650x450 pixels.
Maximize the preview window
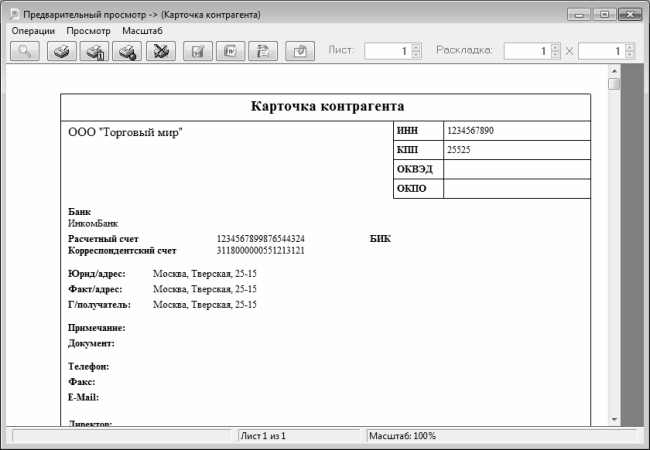pyautogui.click(x=605, y=15)
